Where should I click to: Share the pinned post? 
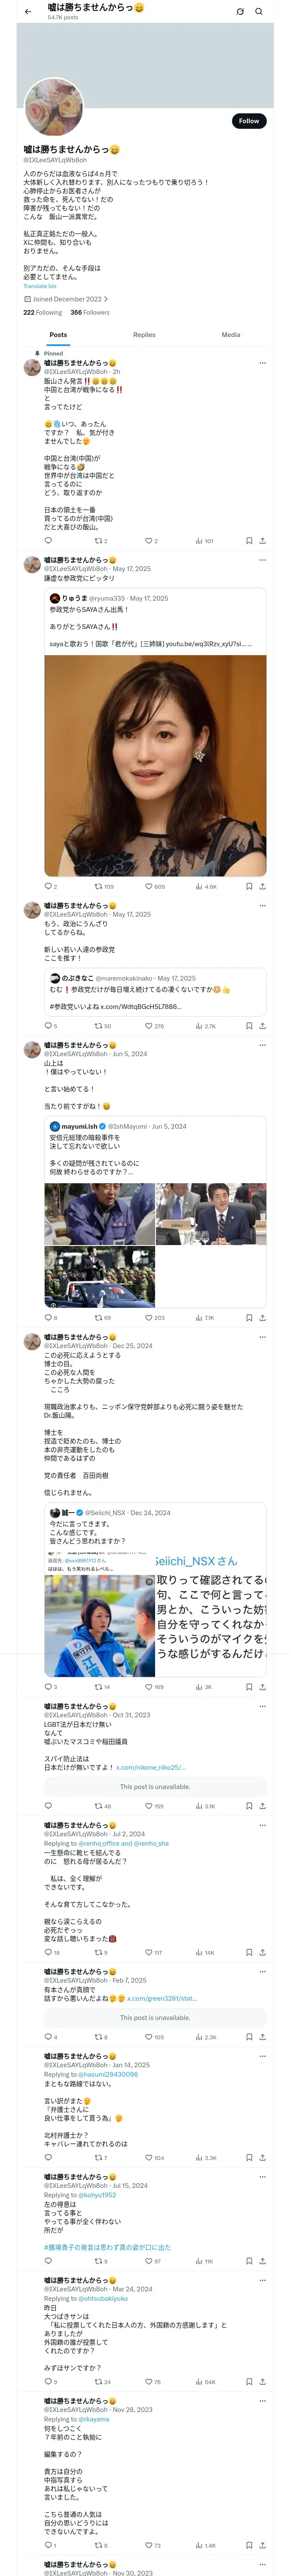[263, 541]
